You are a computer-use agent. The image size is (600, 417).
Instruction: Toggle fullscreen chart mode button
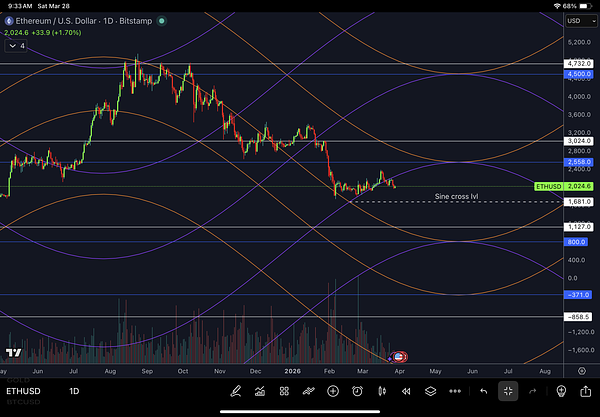[509, 390]
